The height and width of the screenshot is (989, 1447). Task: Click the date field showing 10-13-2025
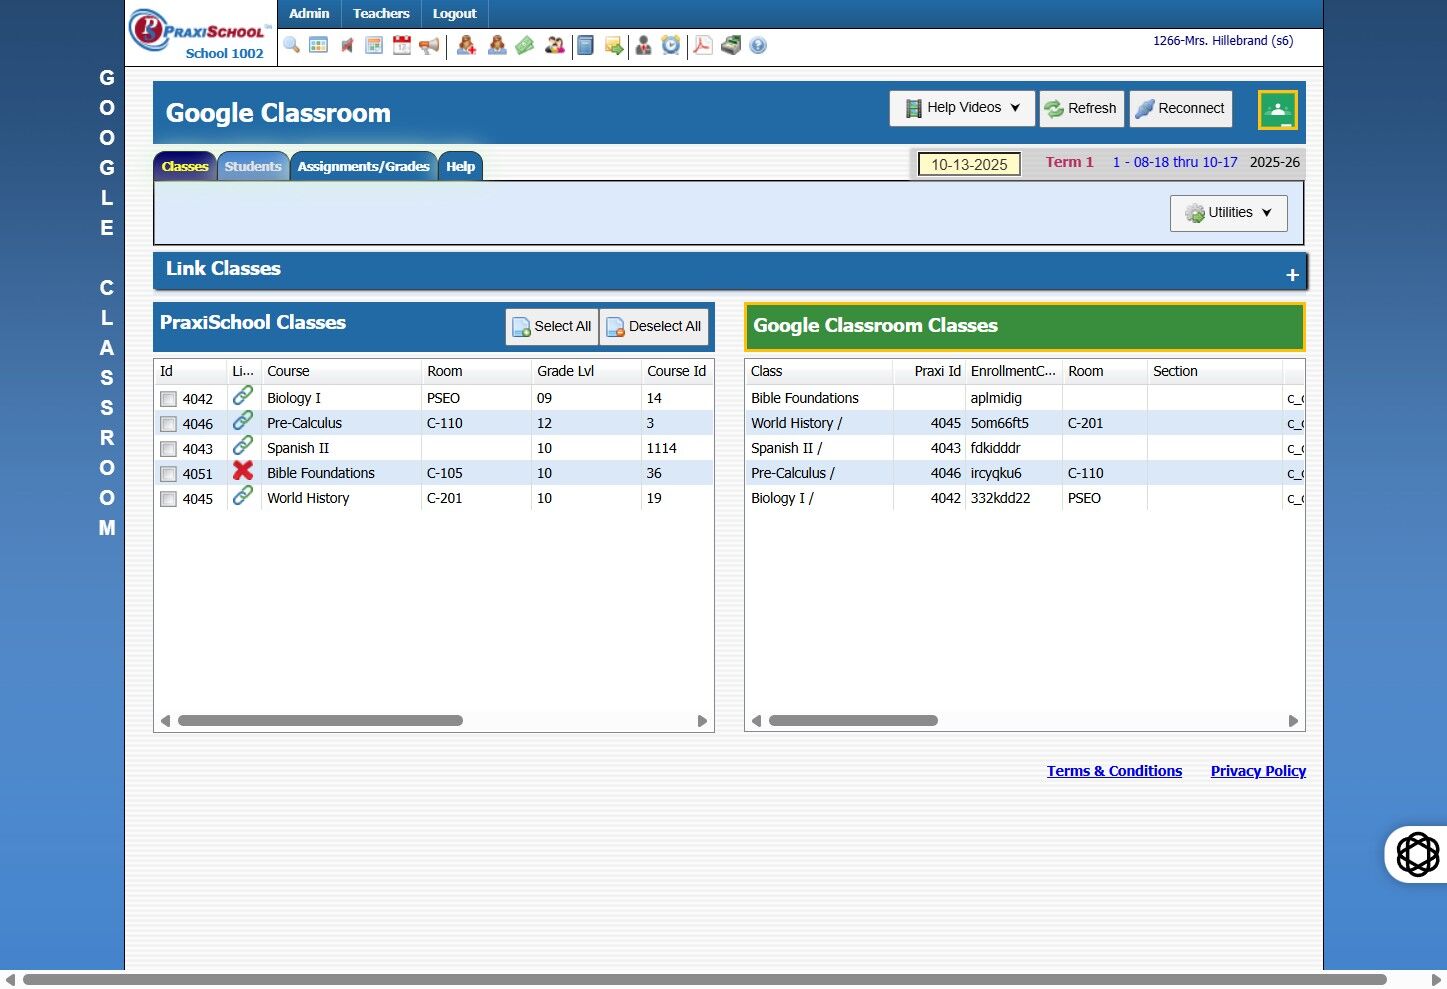(969, 164)
